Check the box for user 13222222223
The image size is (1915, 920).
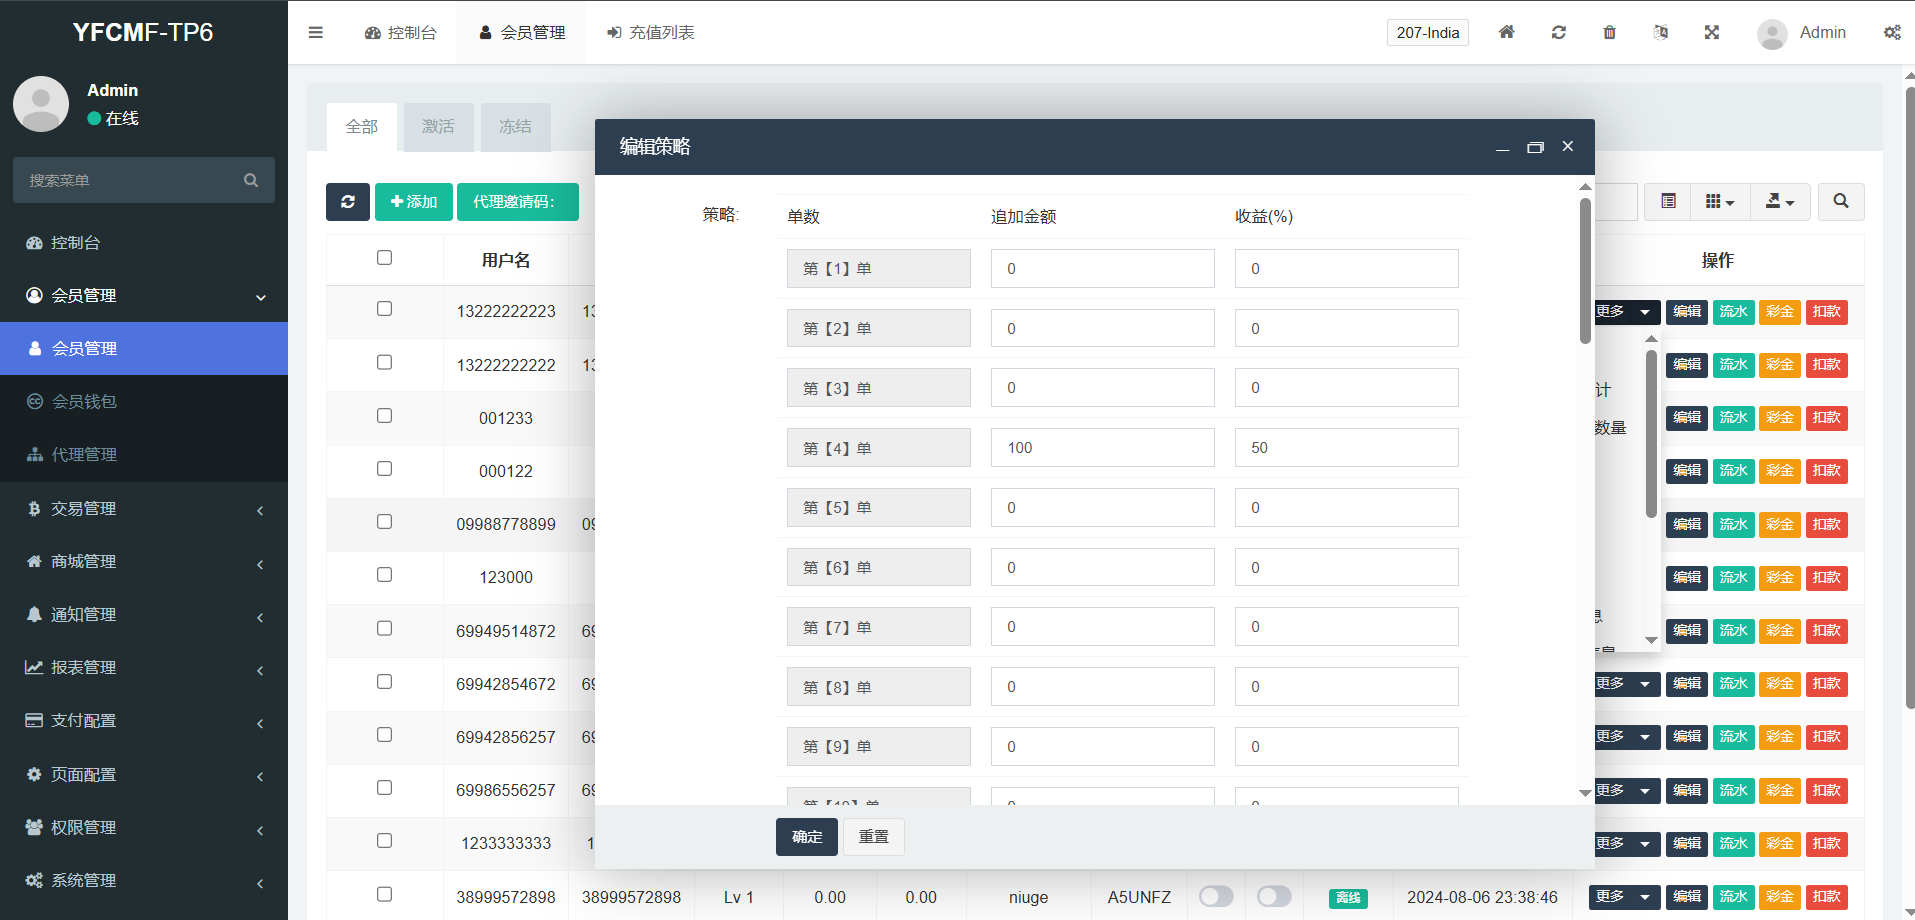384,309
